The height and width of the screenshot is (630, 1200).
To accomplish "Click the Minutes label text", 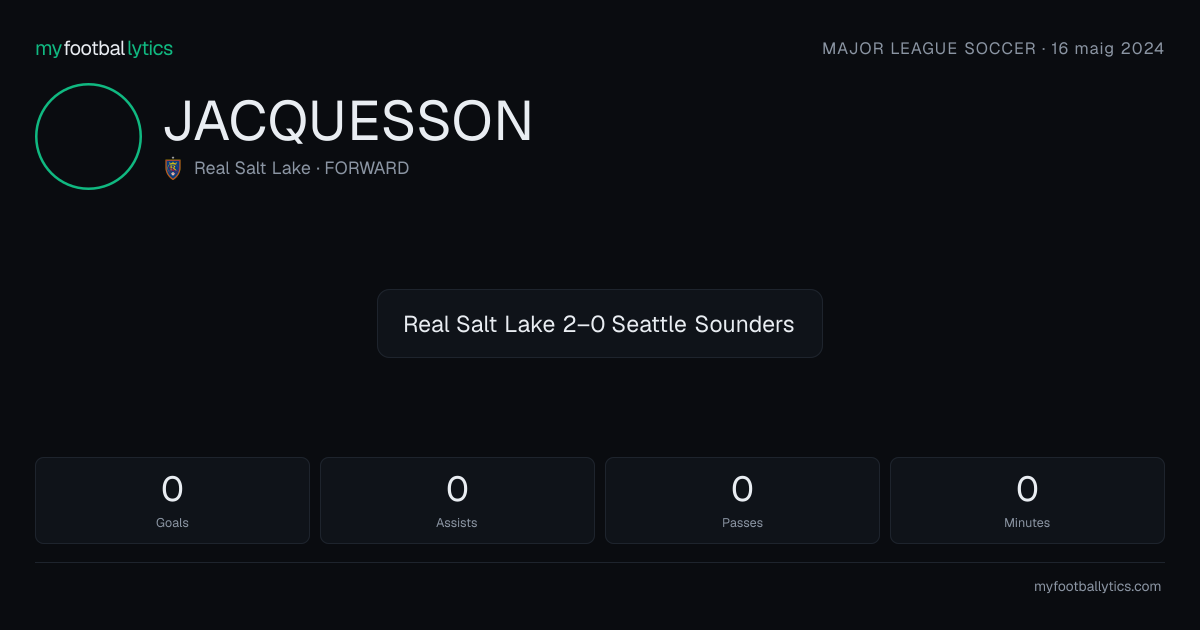I will point(1027,523).
